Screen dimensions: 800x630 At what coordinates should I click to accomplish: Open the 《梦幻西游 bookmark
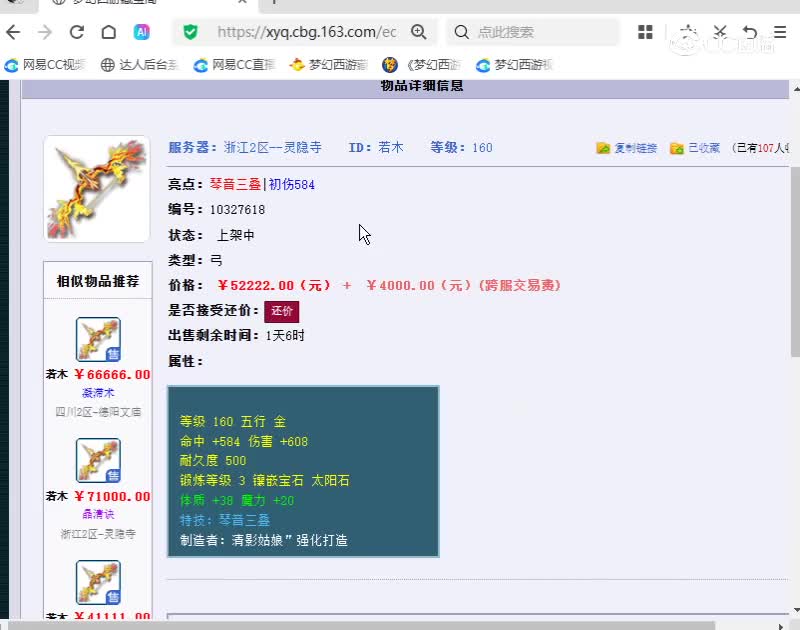click(x=421, y=65)
